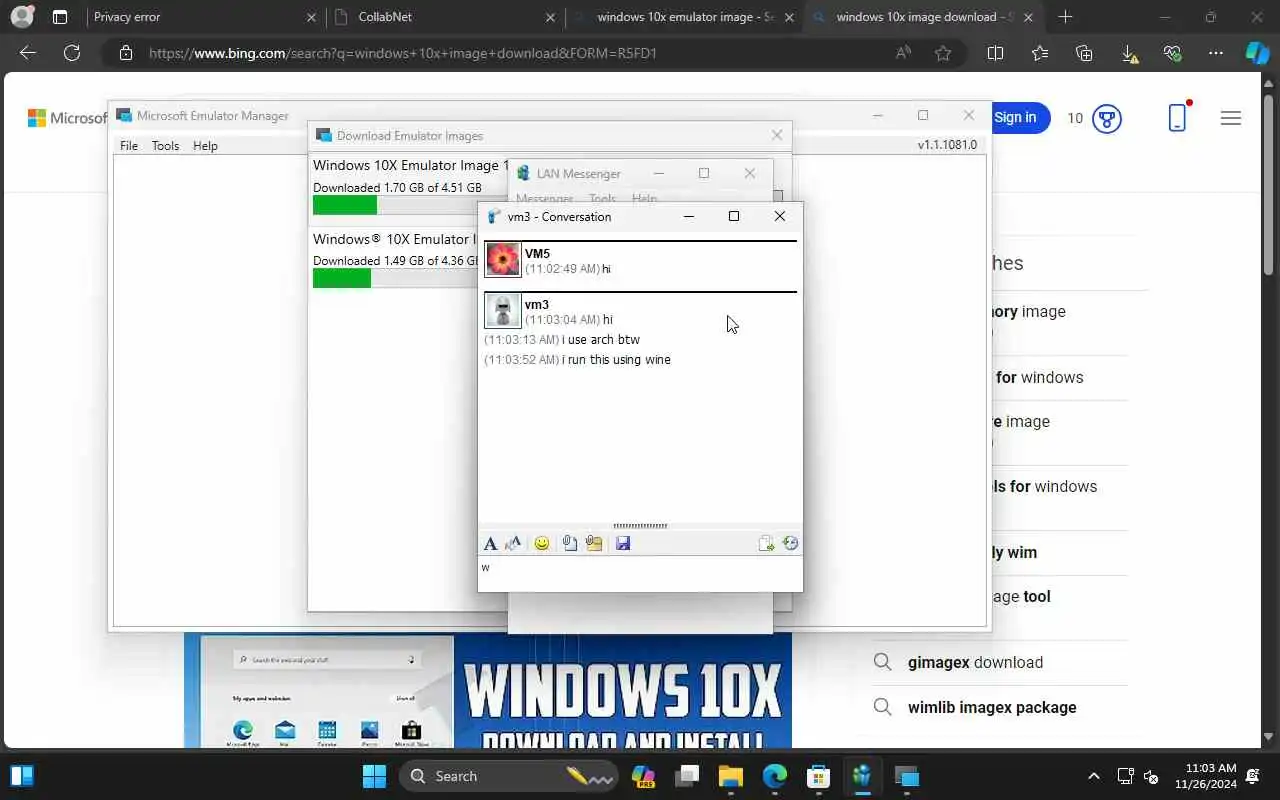This screenshot has width=1280, height=800.
Task: Switch to windows 10x emulator image tab
Action: [685, 17]
